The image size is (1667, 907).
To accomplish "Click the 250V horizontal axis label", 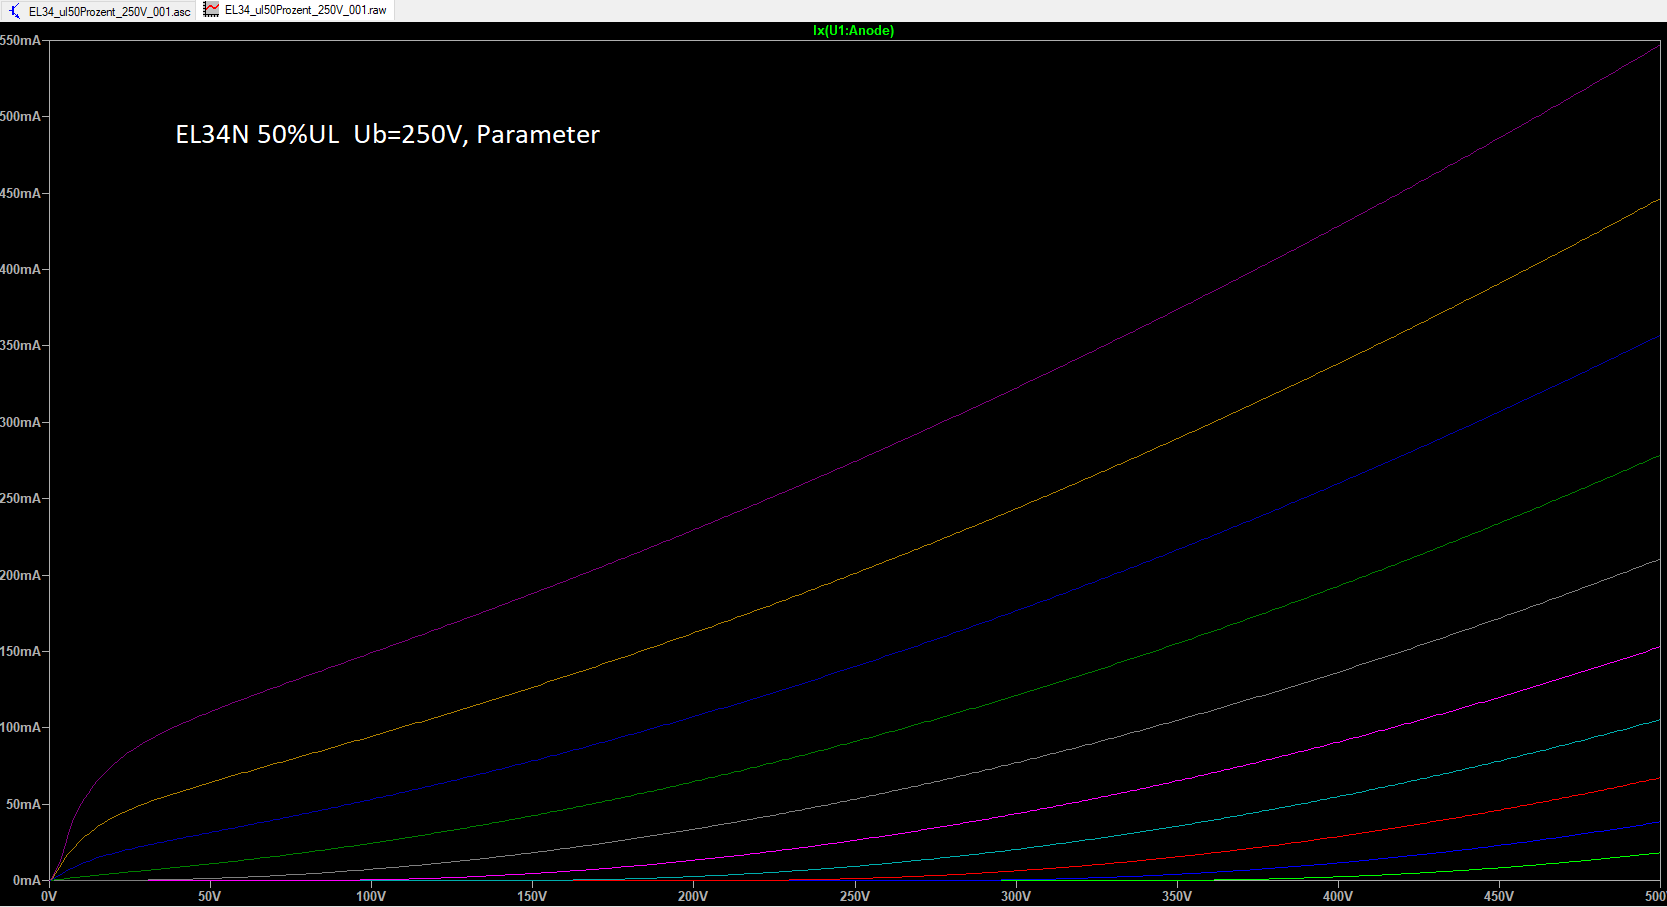I will tap(855, 896).
